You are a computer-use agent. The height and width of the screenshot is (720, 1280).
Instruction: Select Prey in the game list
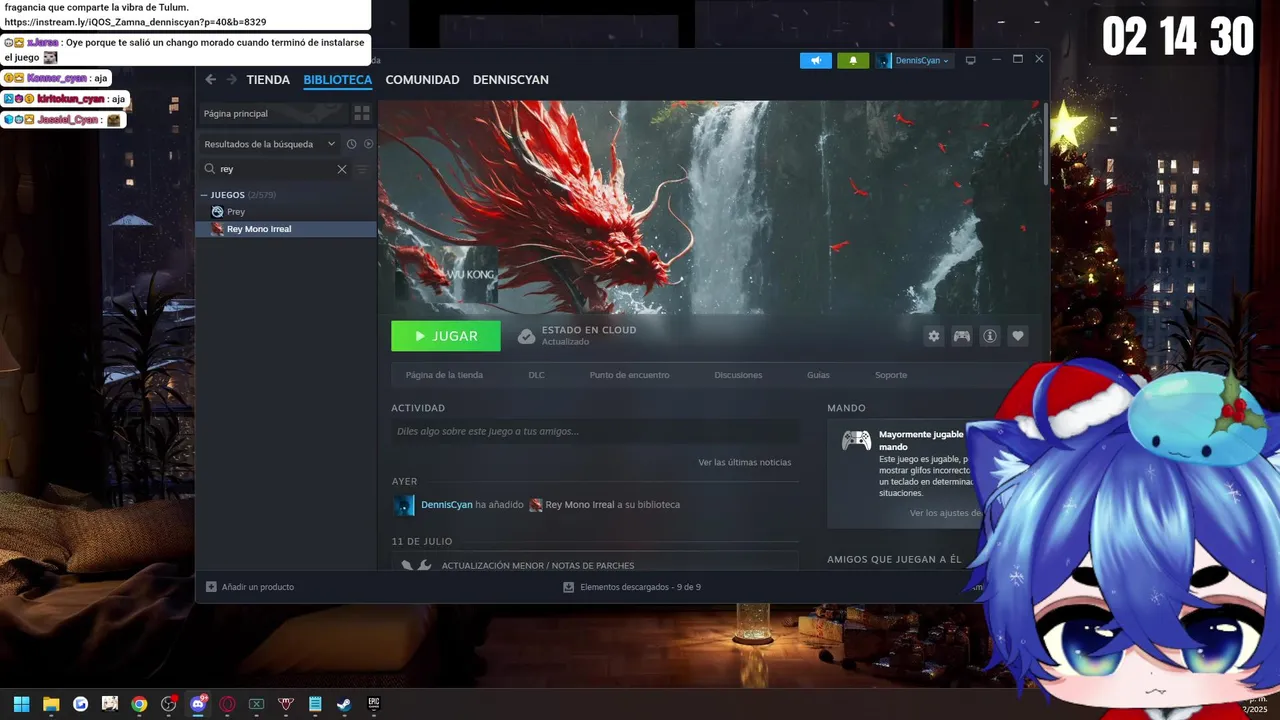point(236,212)
